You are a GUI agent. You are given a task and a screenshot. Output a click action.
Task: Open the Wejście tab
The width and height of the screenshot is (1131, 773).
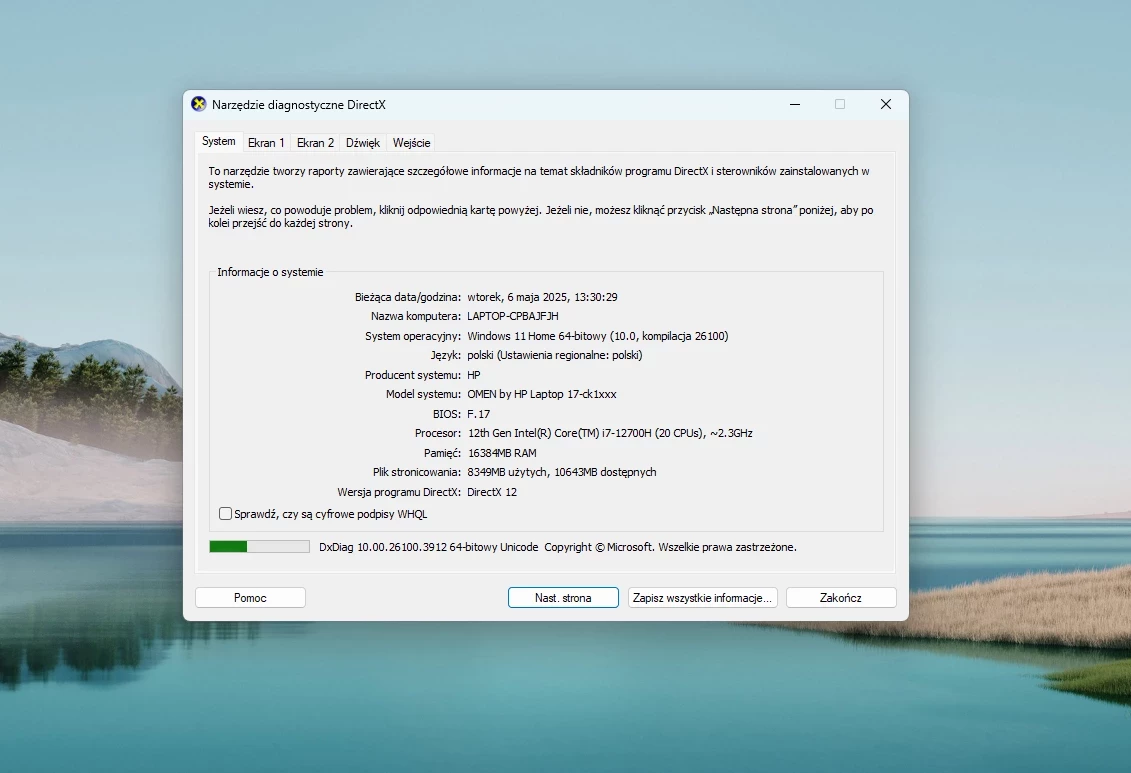click(411, 143)
